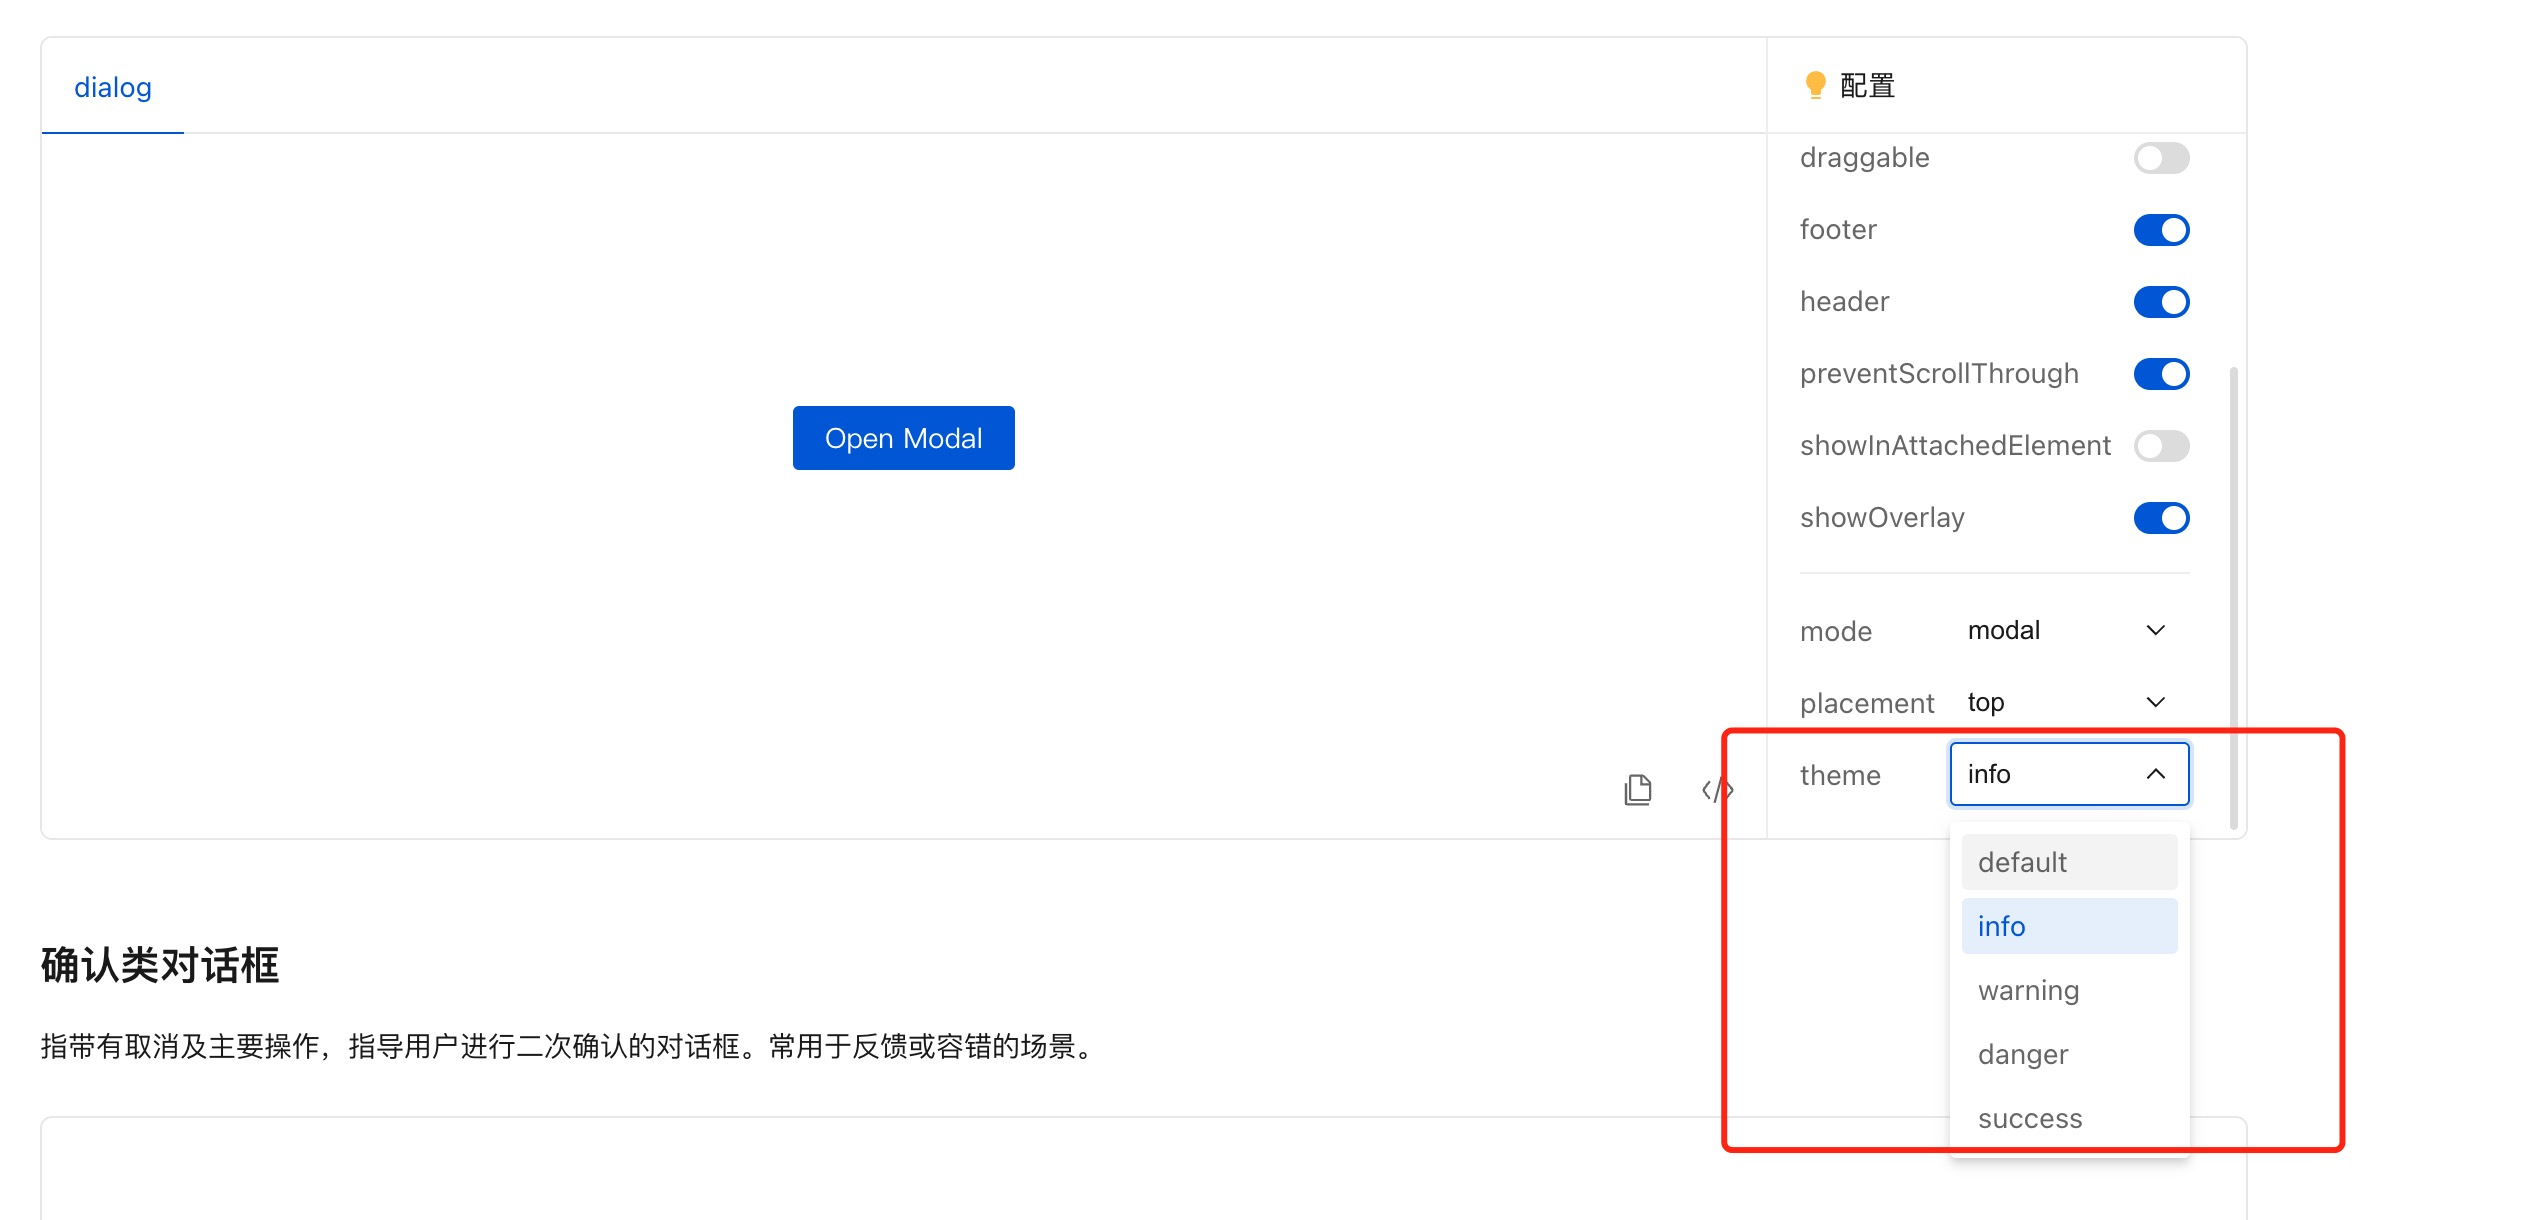This screenshot has width=2524, height=1220.
Task: Select warning from theme options
Action: (2028, 989)
